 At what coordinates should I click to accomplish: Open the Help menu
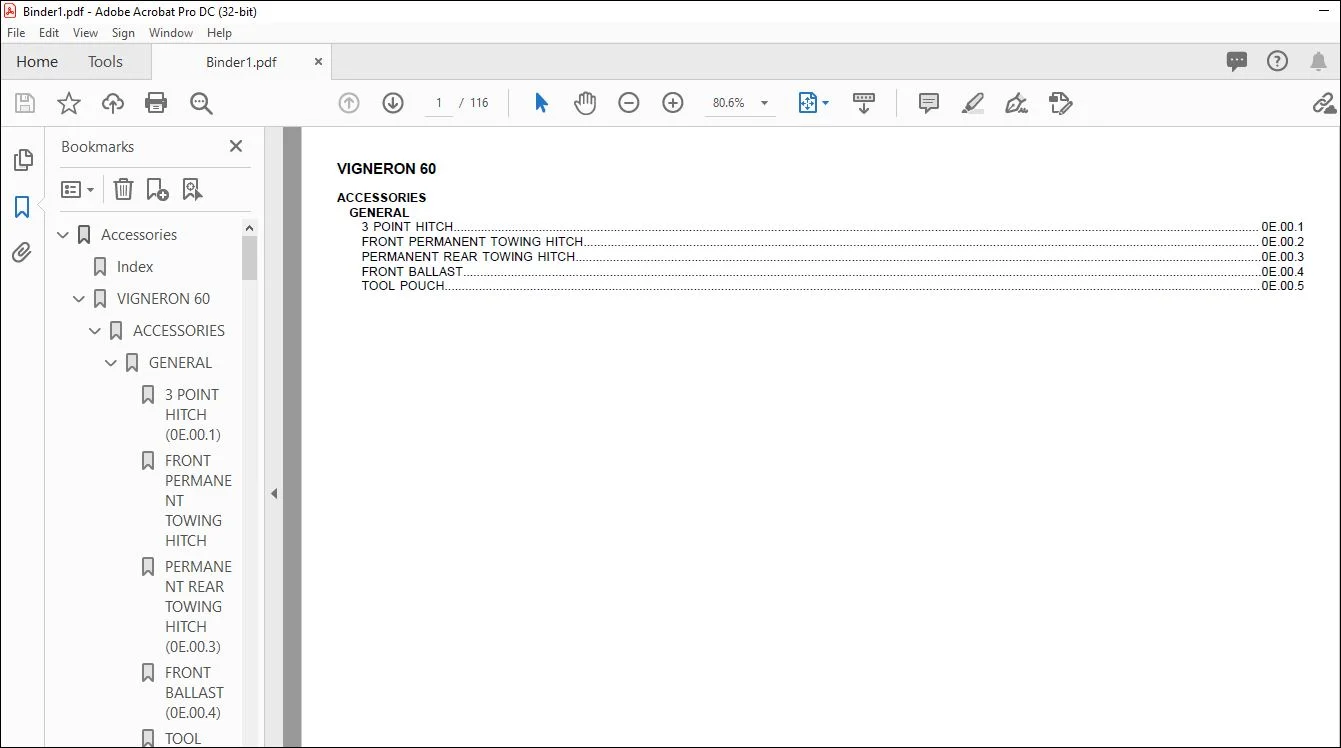219,33
